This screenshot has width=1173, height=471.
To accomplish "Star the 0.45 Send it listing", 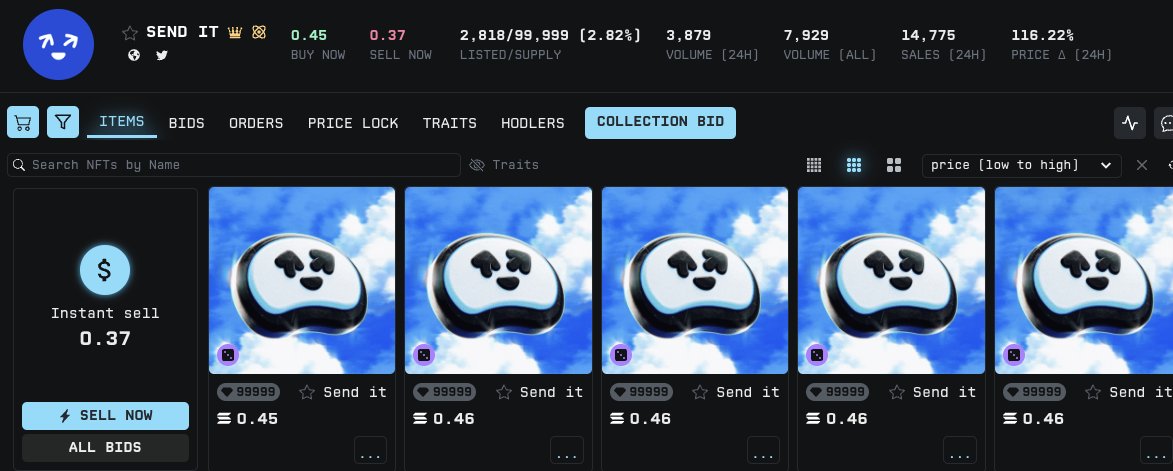I will 307,392.
